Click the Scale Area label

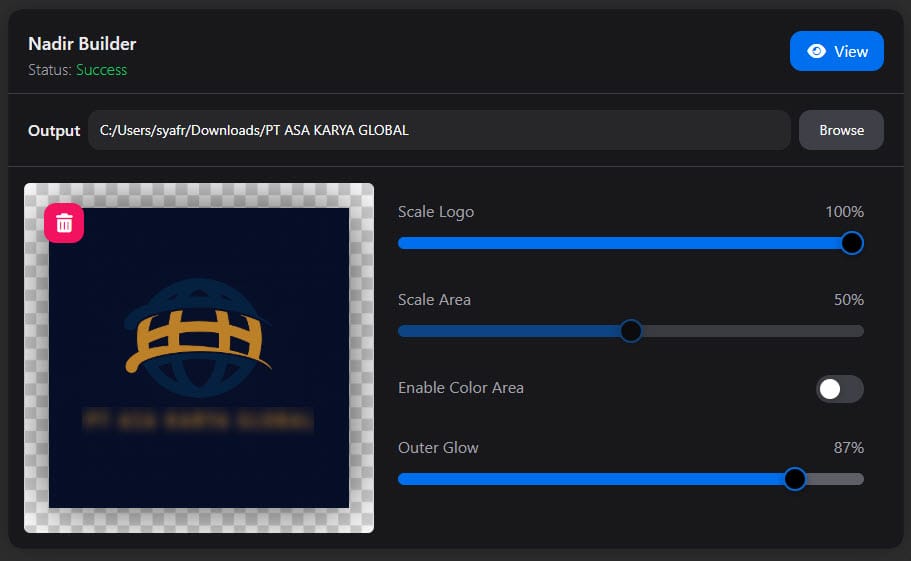434,300
